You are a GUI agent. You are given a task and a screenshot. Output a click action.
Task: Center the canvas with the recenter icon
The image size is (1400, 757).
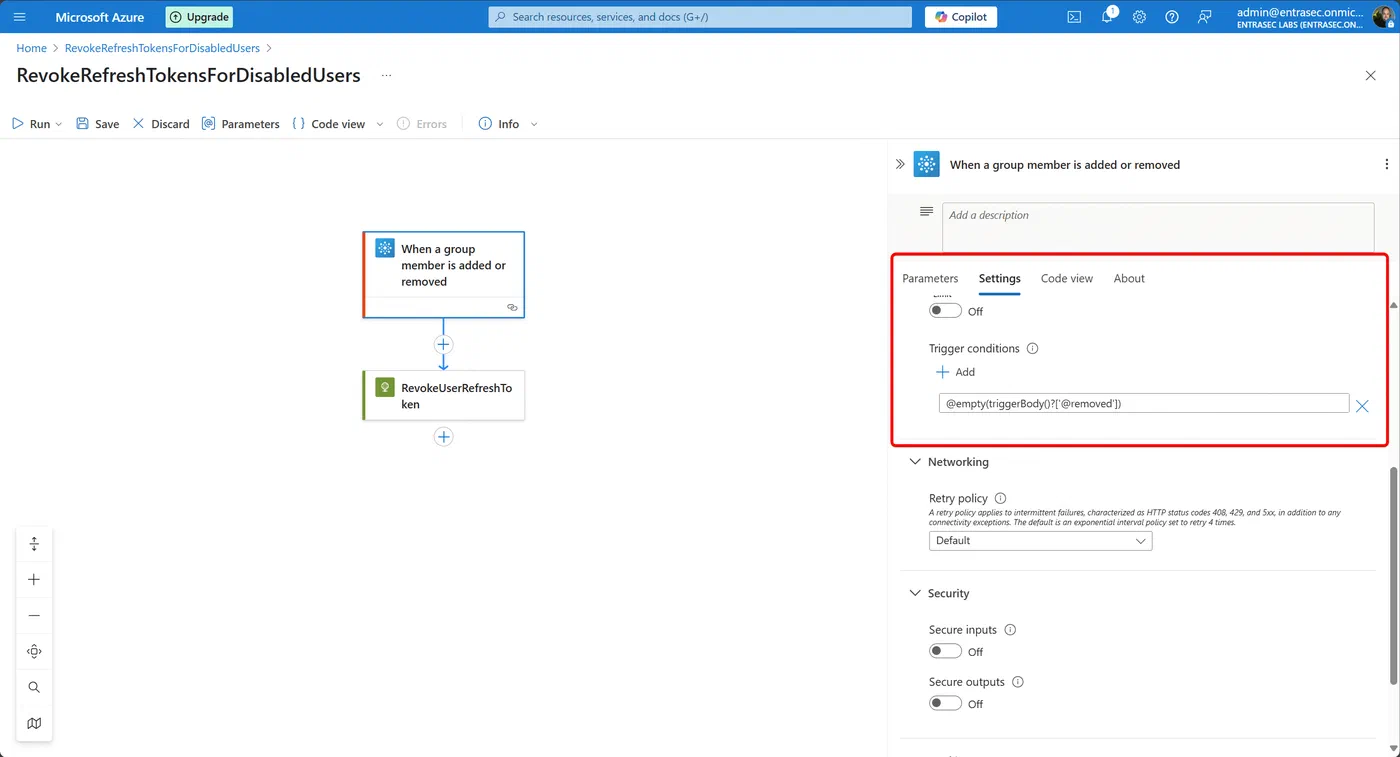34,652
